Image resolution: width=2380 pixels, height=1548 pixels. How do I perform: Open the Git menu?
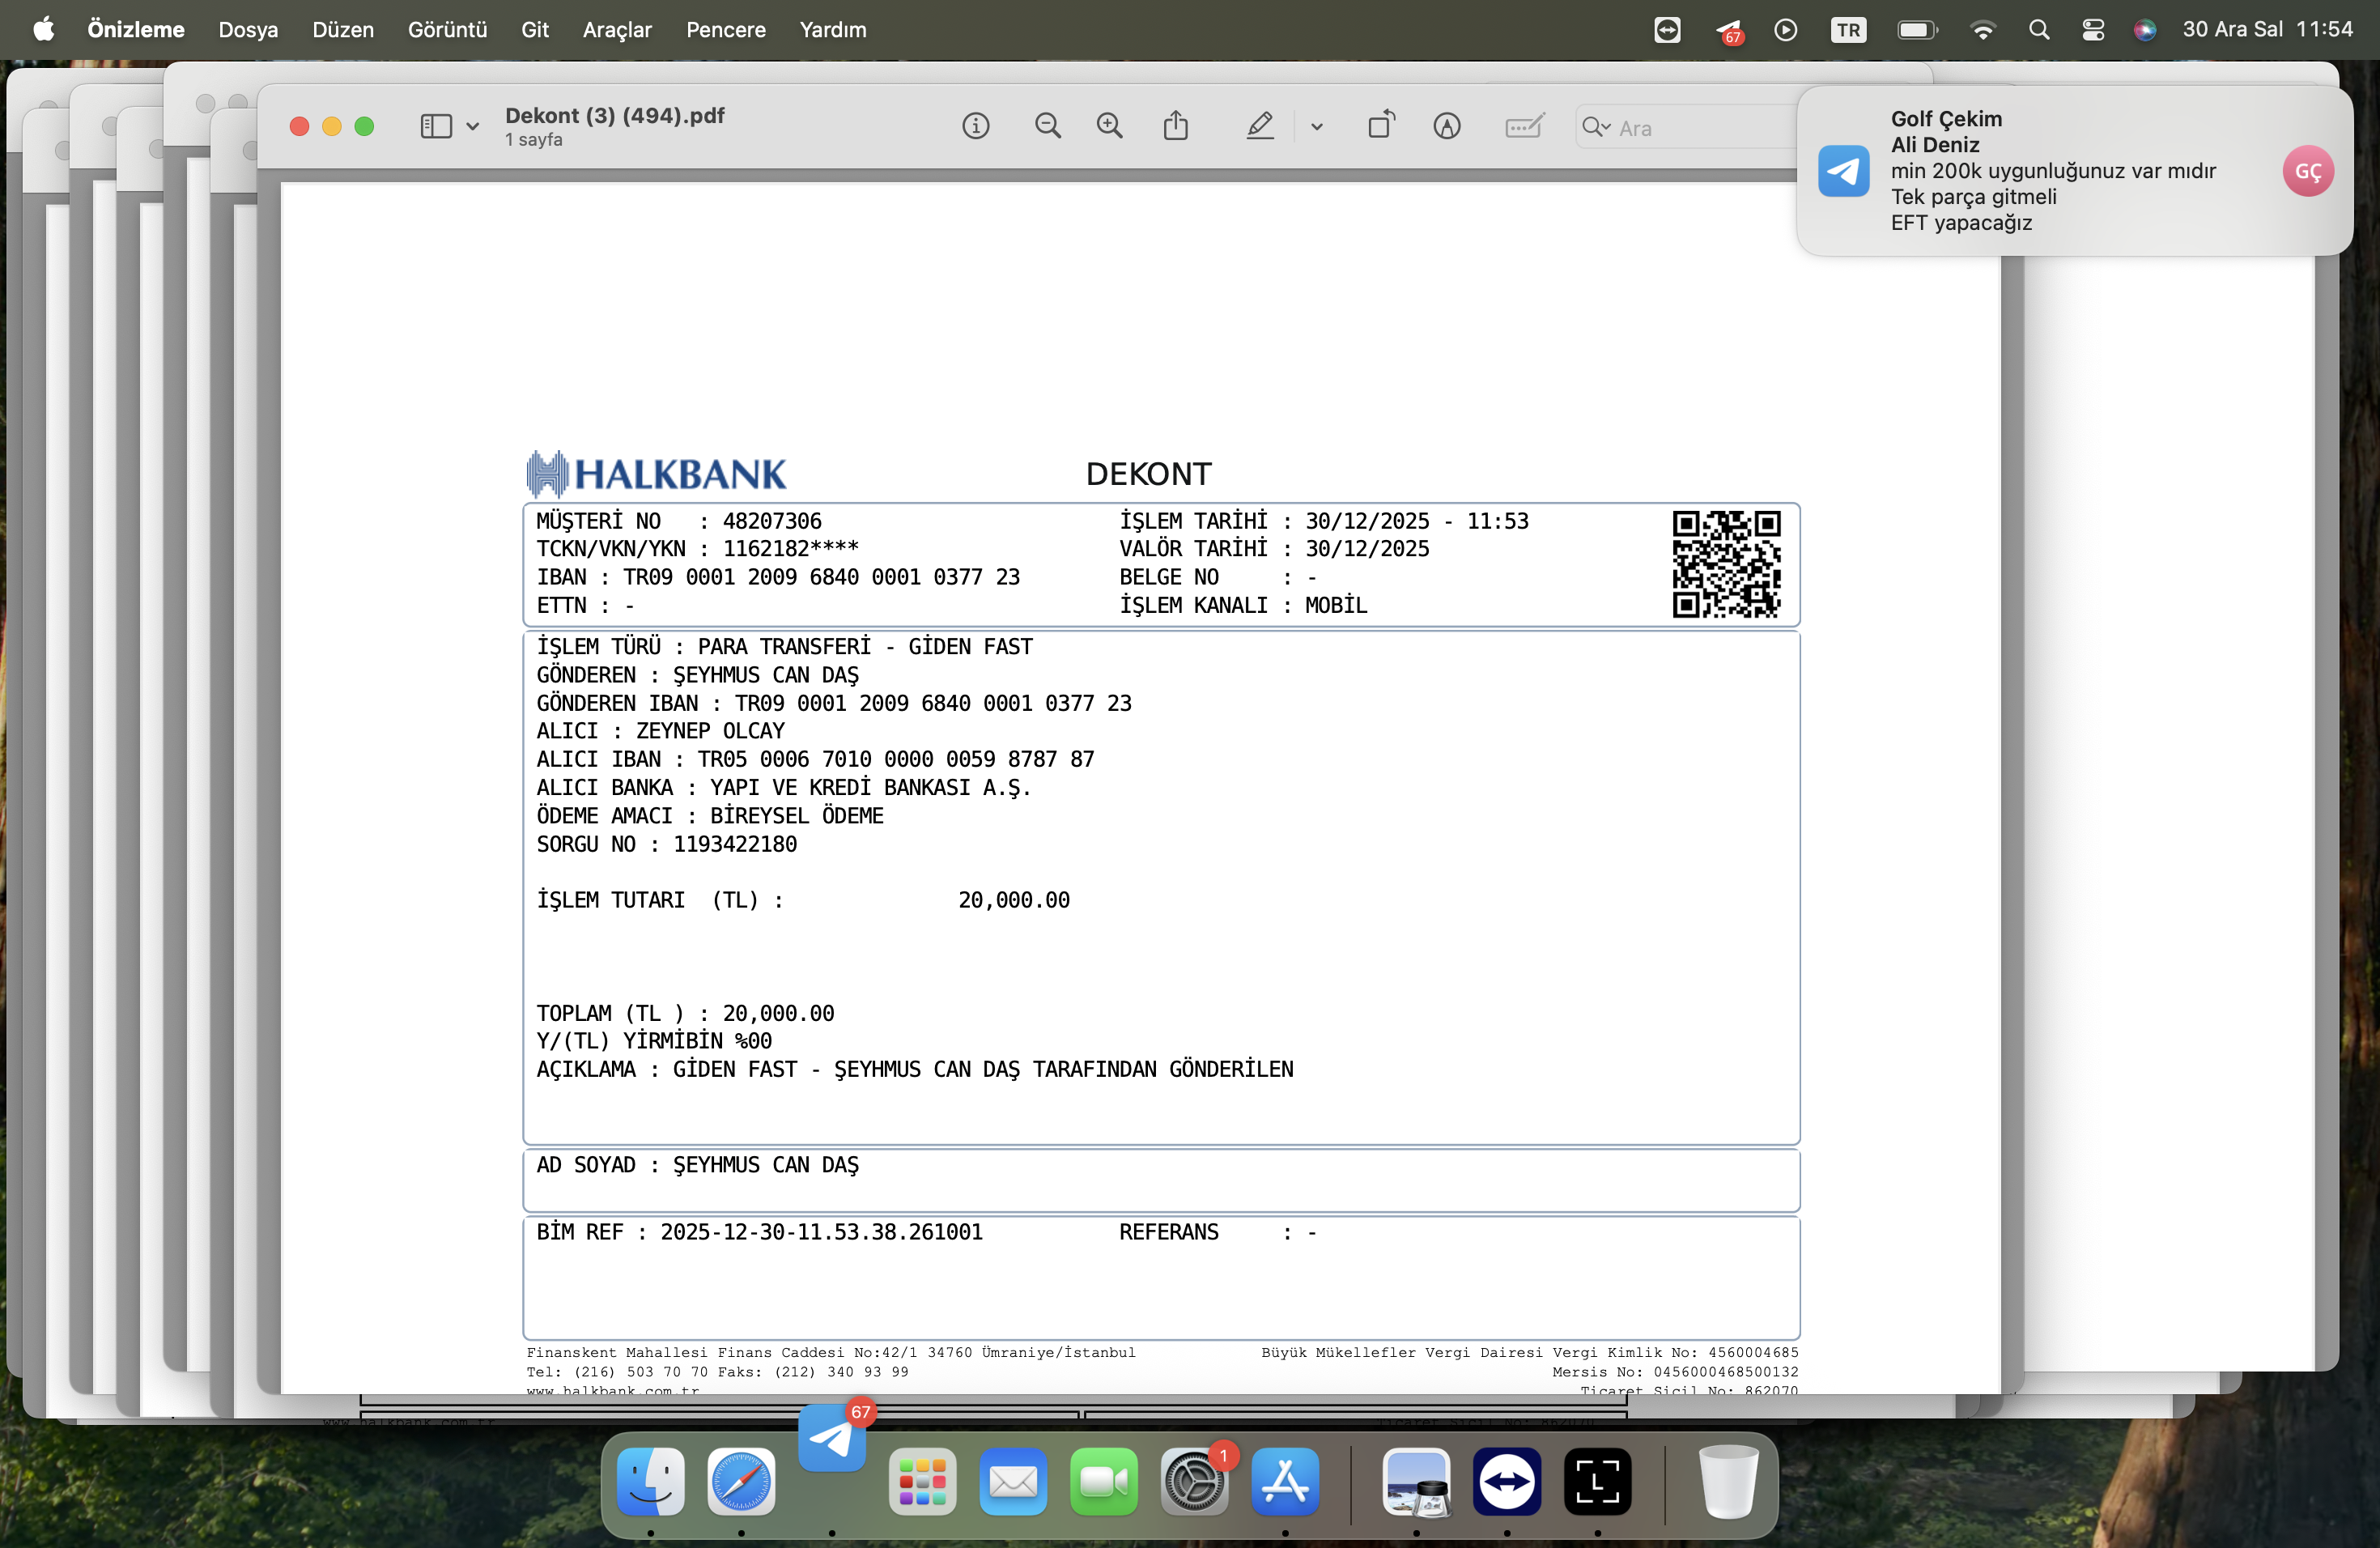coord(535,30)
